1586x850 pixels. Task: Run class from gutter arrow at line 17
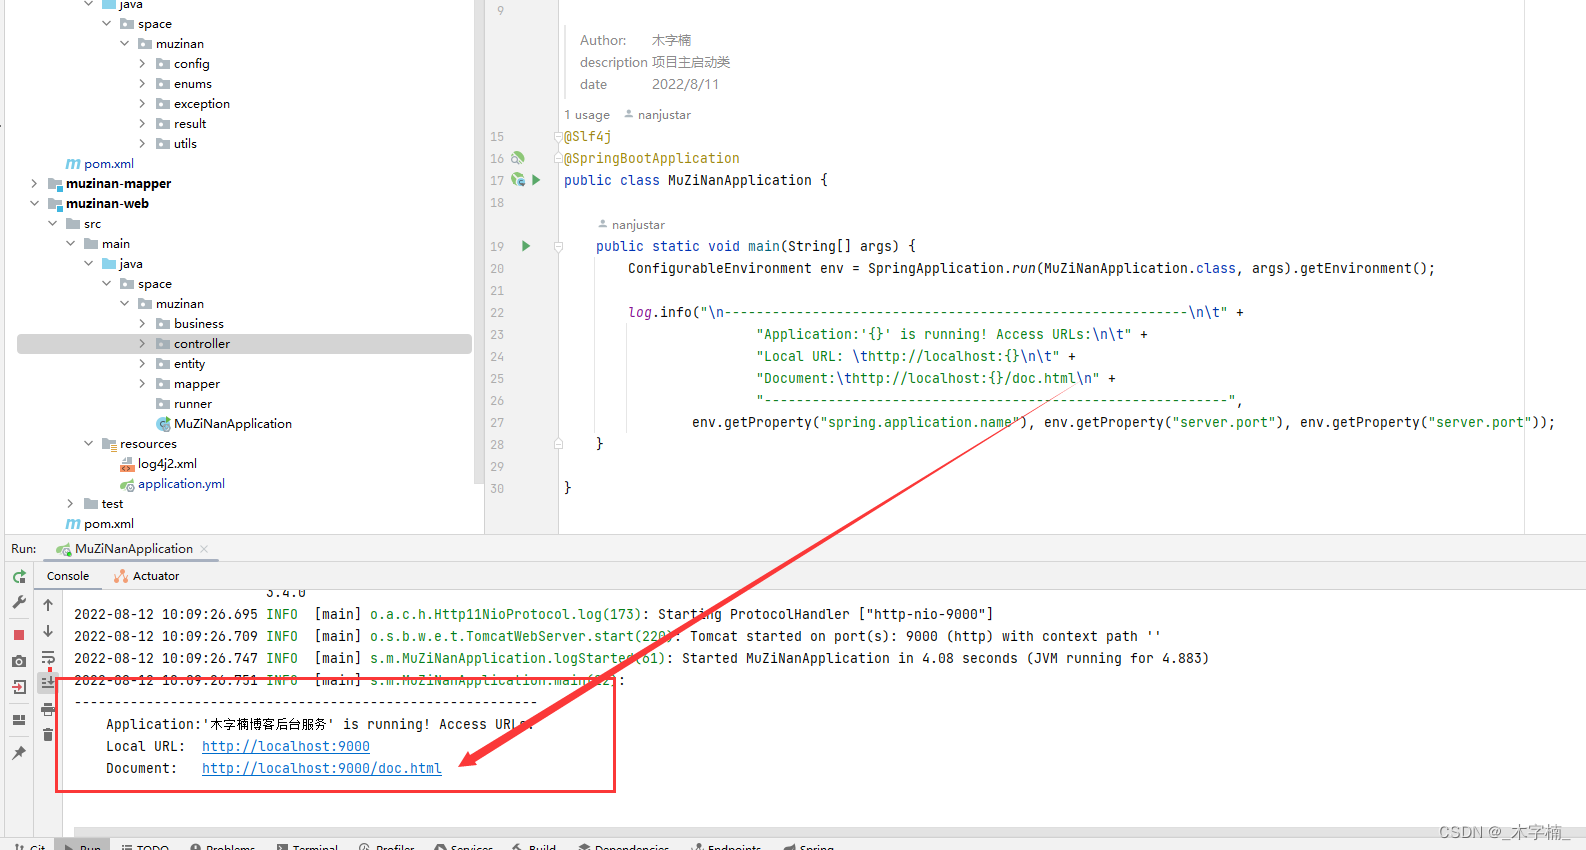pos(536,180)
